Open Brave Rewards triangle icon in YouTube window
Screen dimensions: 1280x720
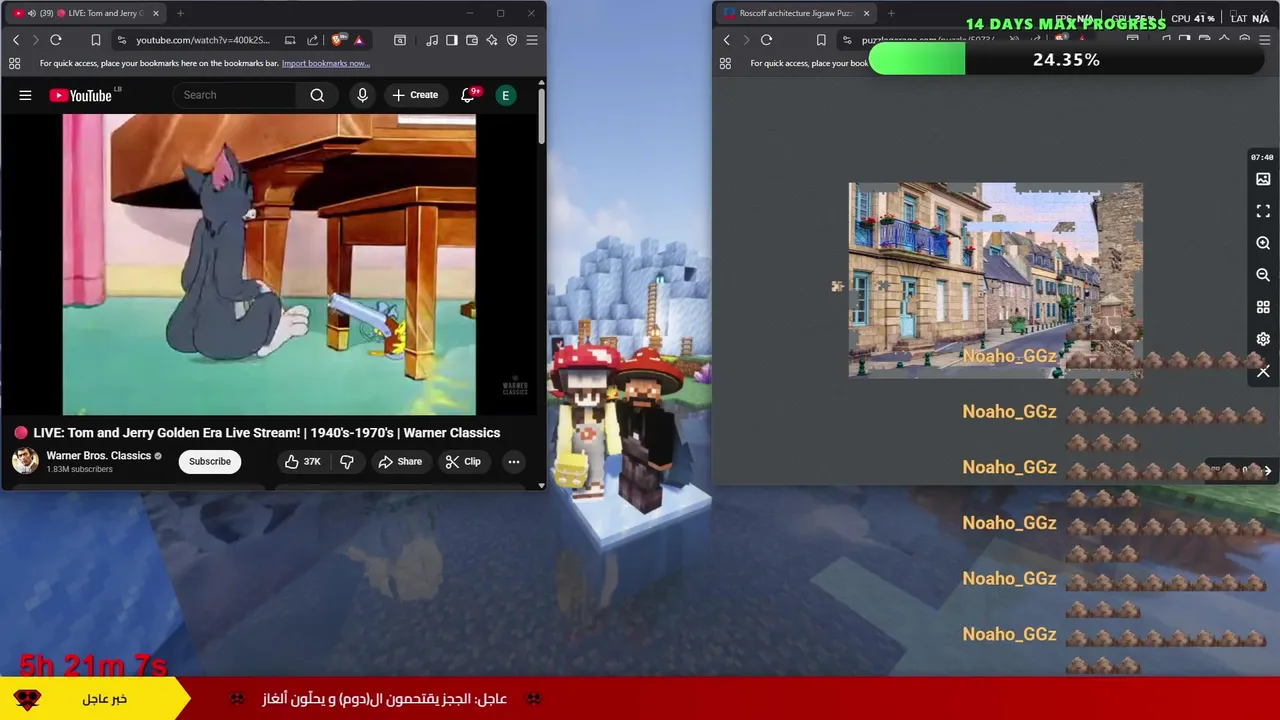point(358,40)
